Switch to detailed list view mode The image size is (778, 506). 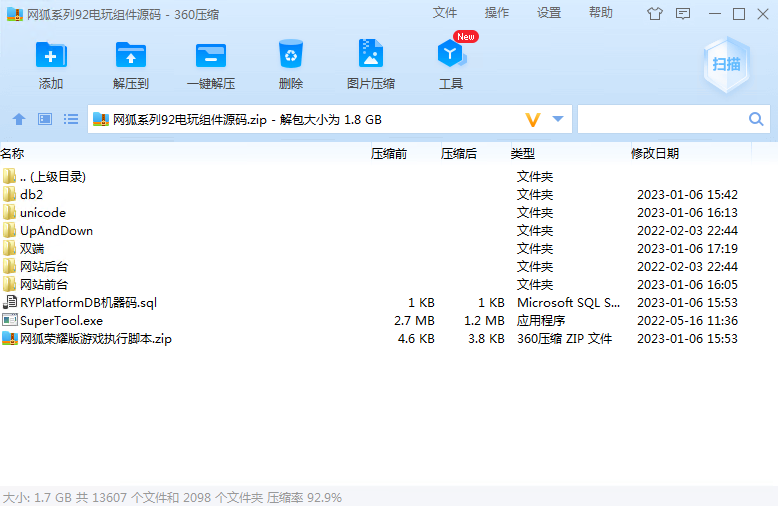pyautogui.click(x=71, y=119)
